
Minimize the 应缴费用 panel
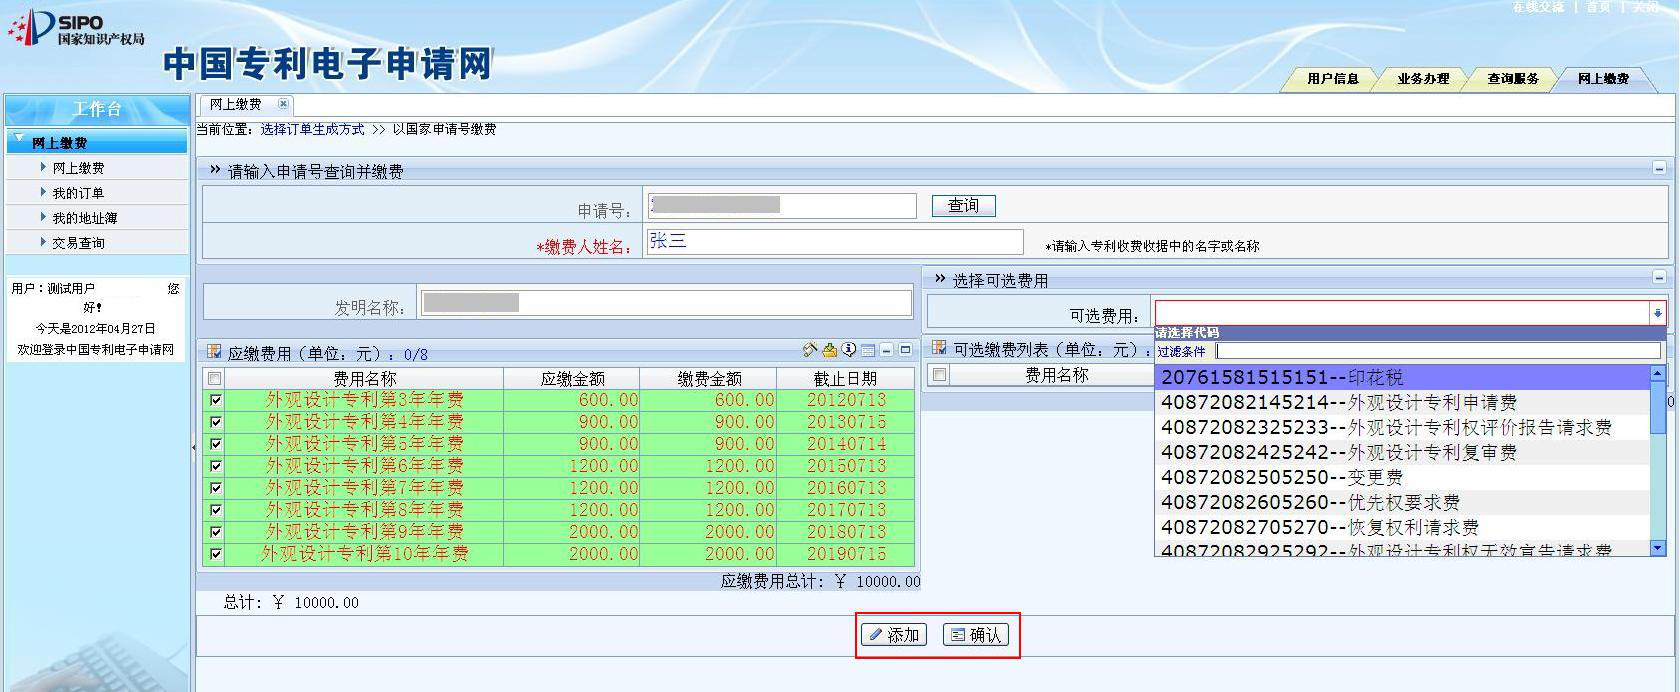(886, 351)
